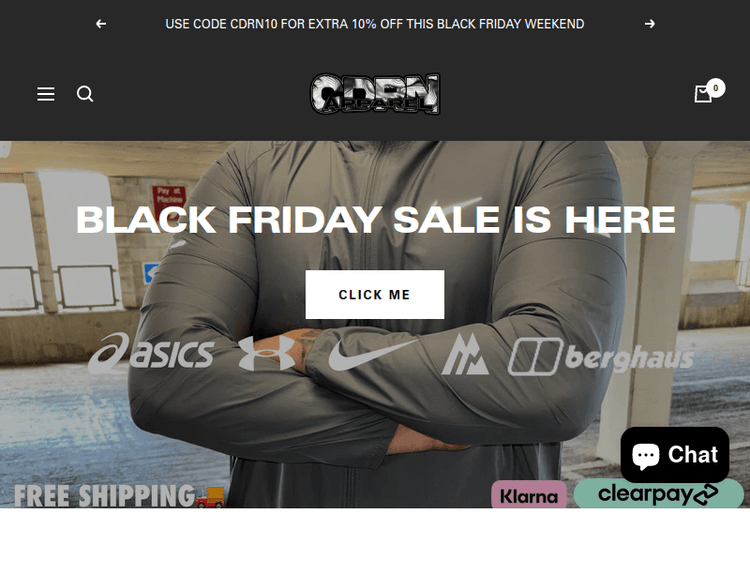
Task: Open the search magnifier icon
Action: coord(85,94)
